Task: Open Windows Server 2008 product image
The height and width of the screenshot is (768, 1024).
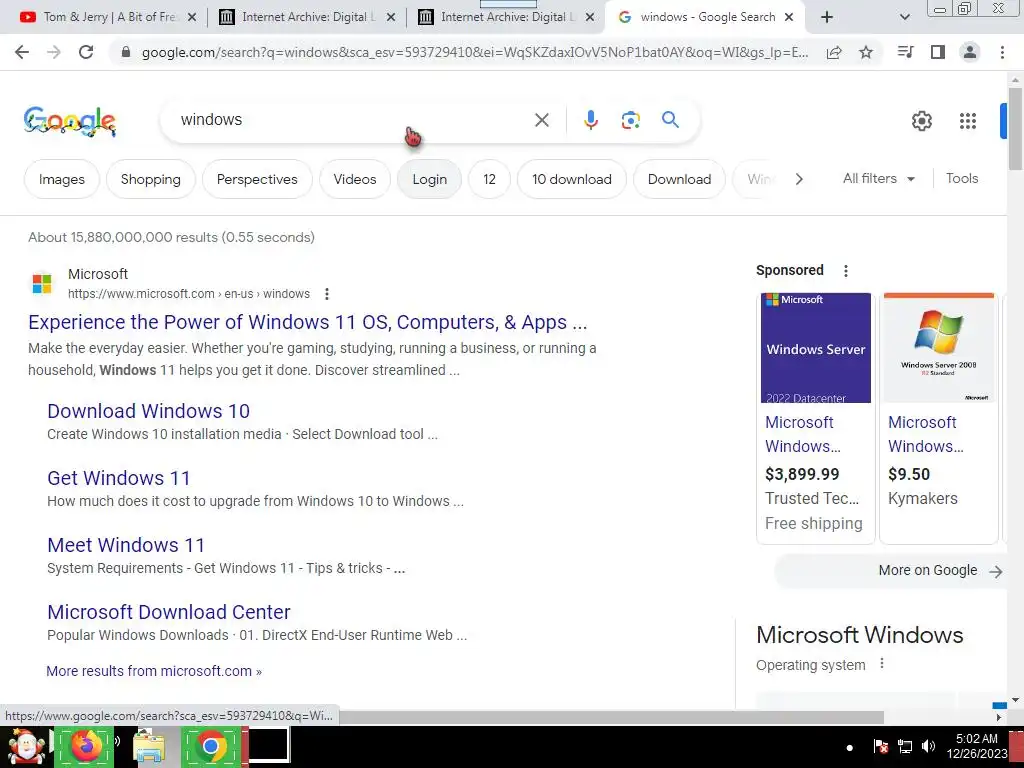Action: pyautogui.click(x=938, y=348)
